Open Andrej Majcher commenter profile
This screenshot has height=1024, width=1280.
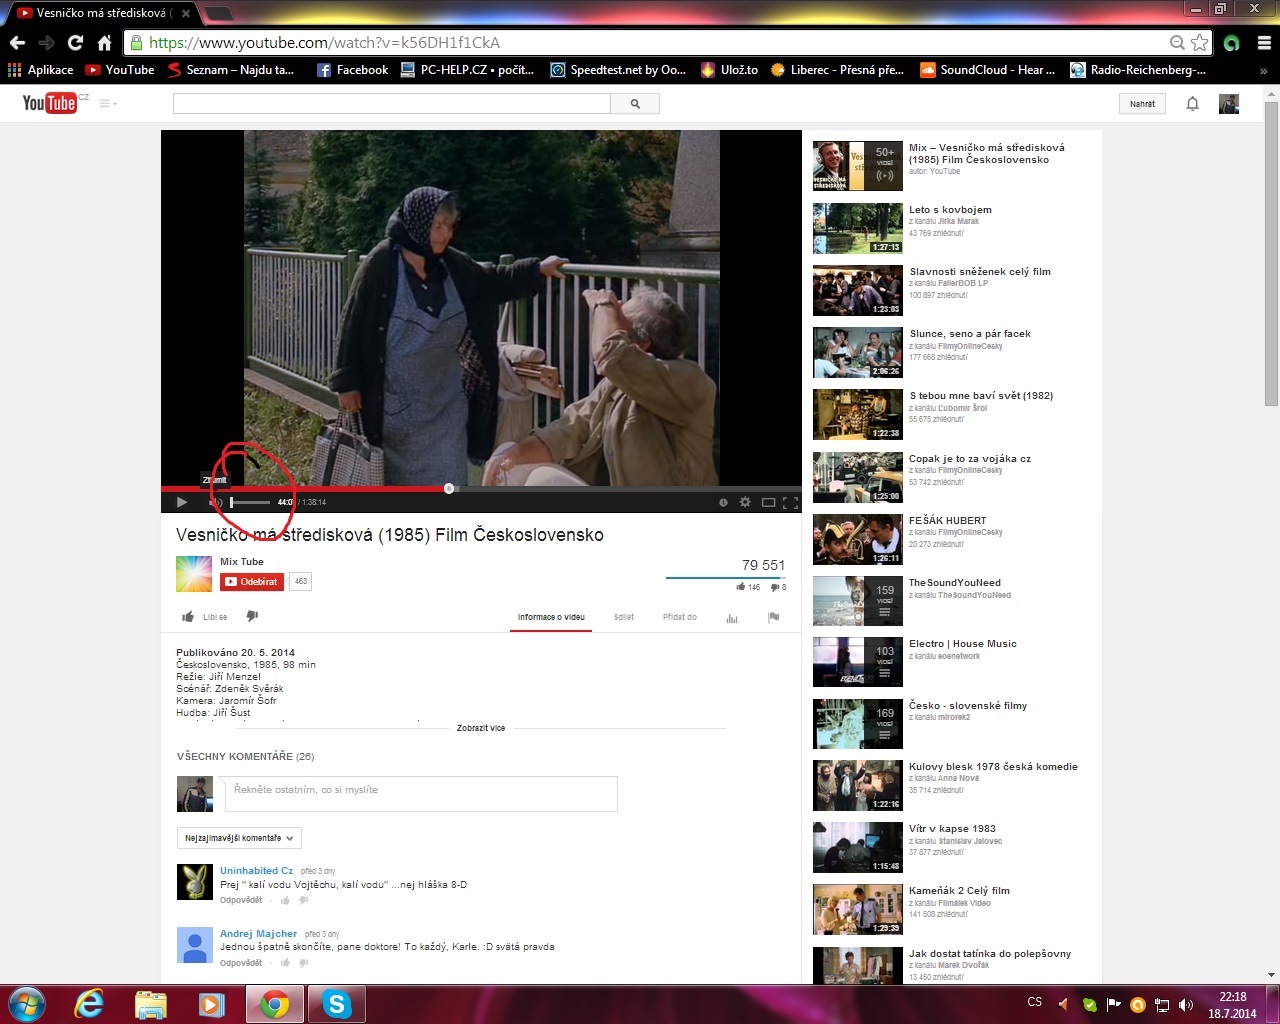[x=259, y=934]
